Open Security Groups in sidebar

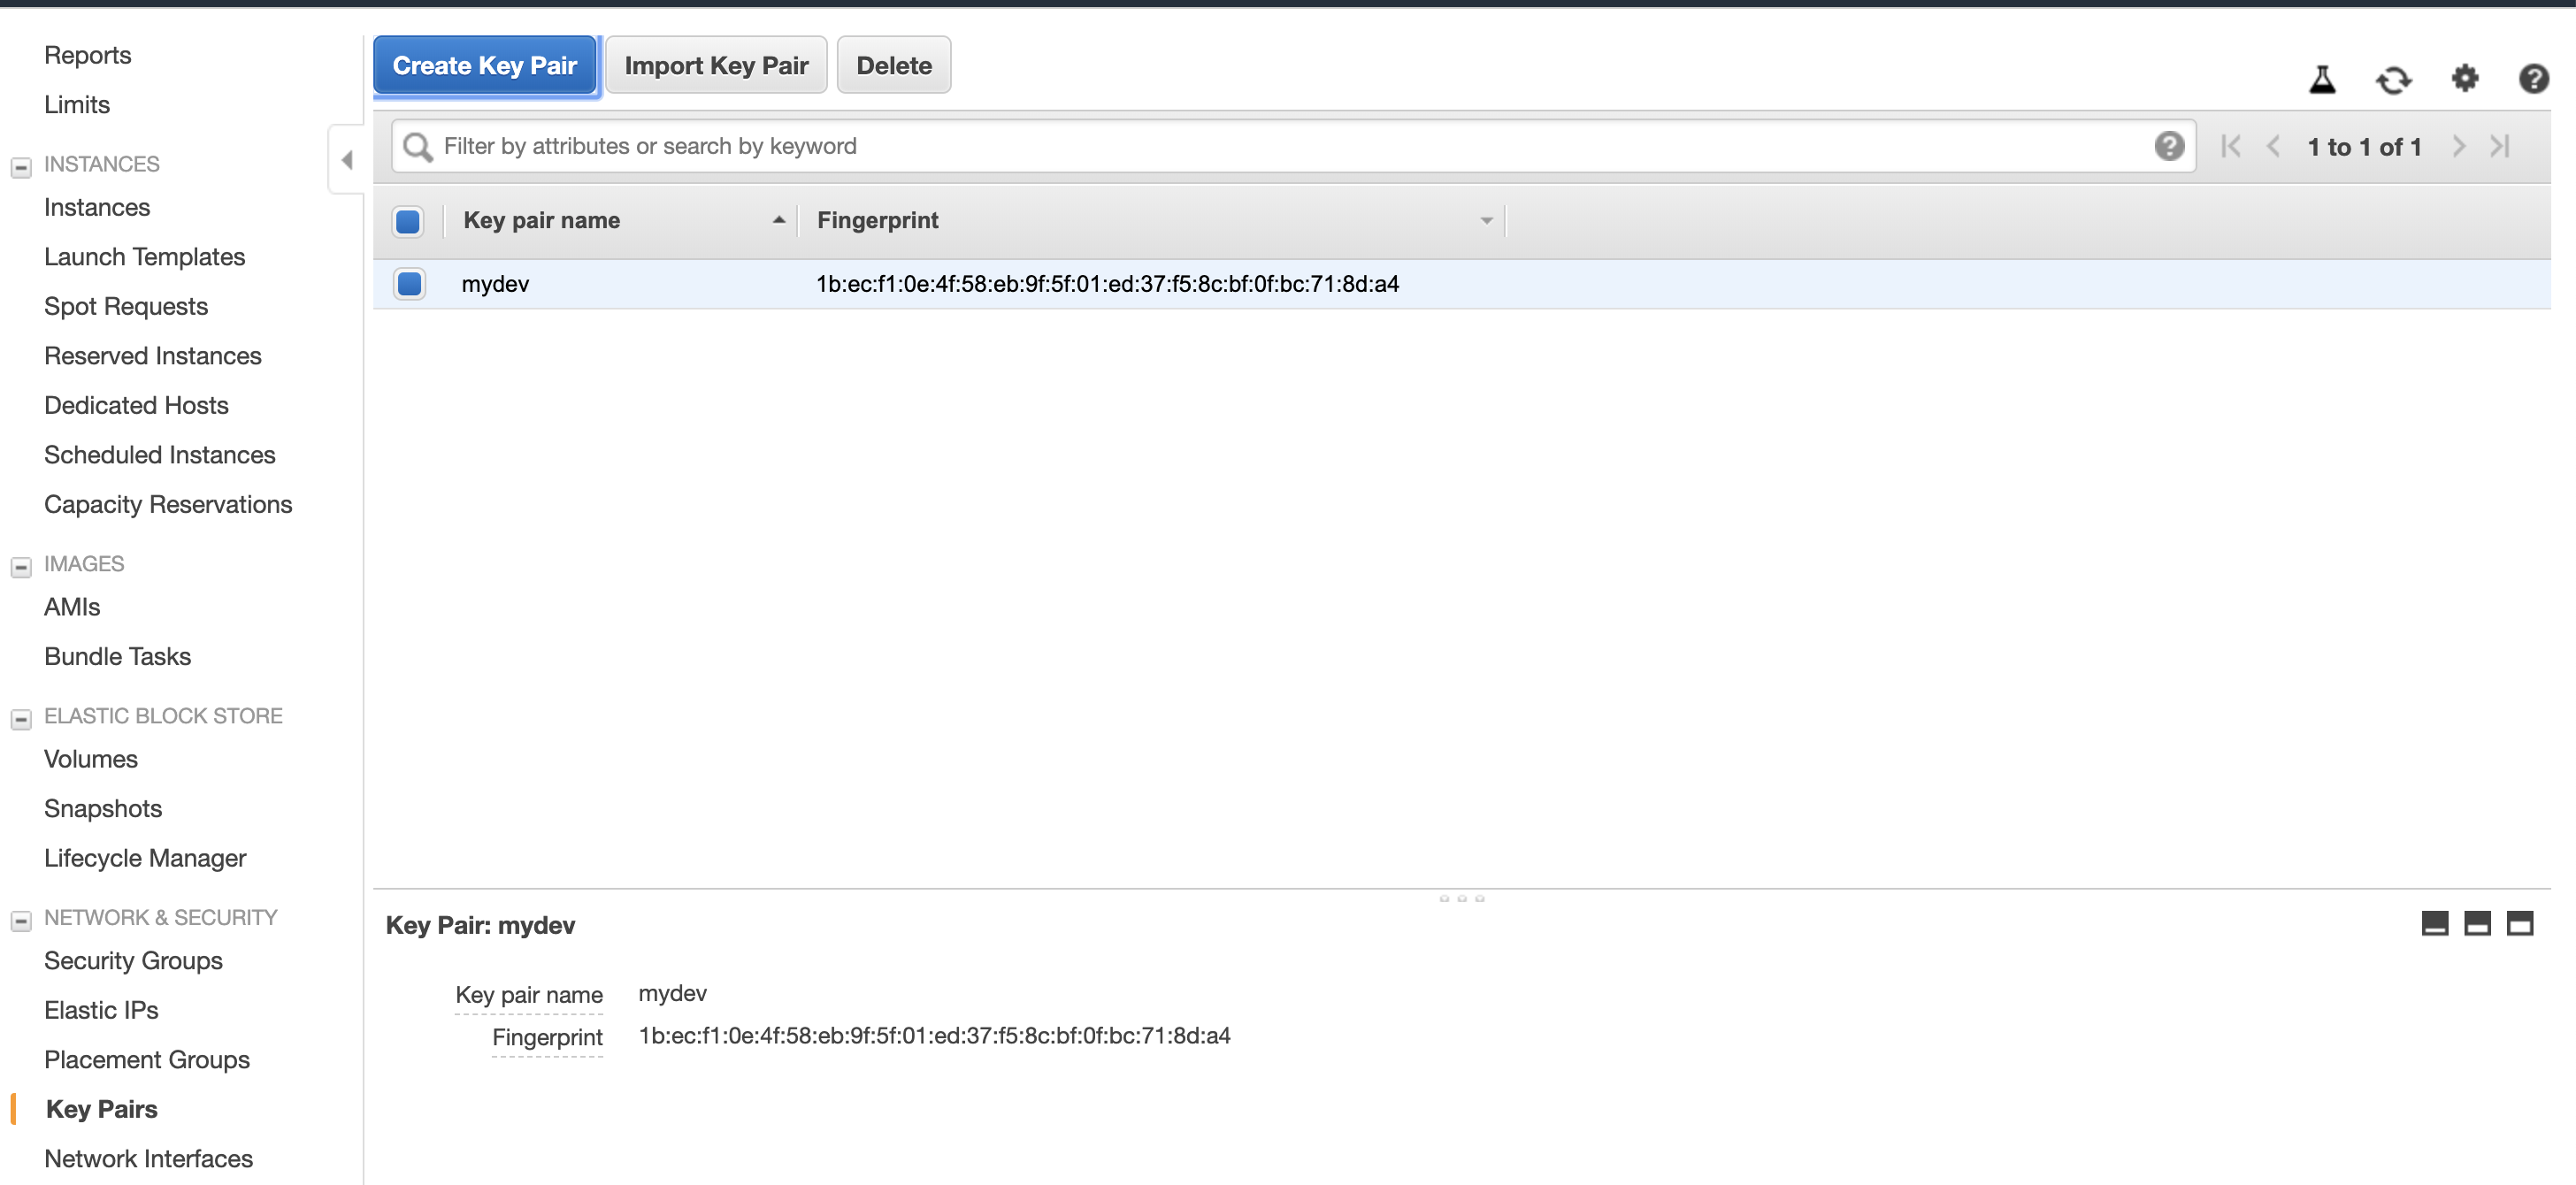133,960
